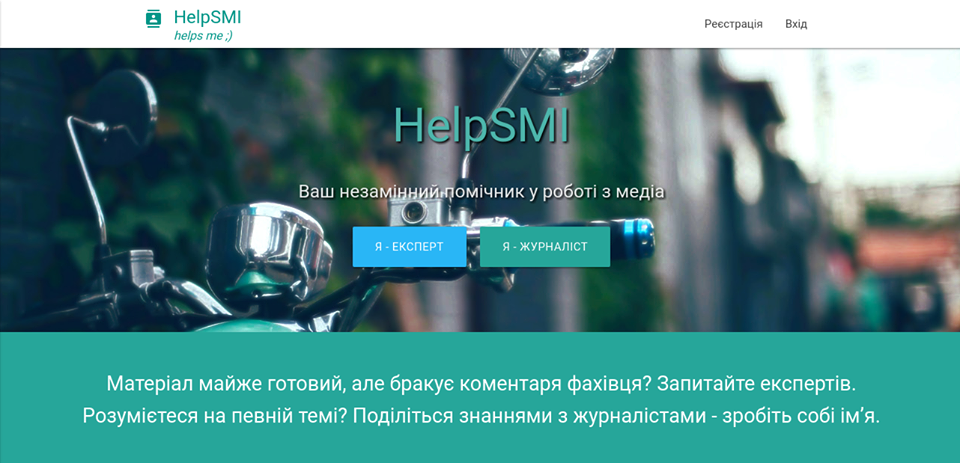The image size is (960, 463).
Task: Click the 'helps me ;)' tagline
Action: 203,36
